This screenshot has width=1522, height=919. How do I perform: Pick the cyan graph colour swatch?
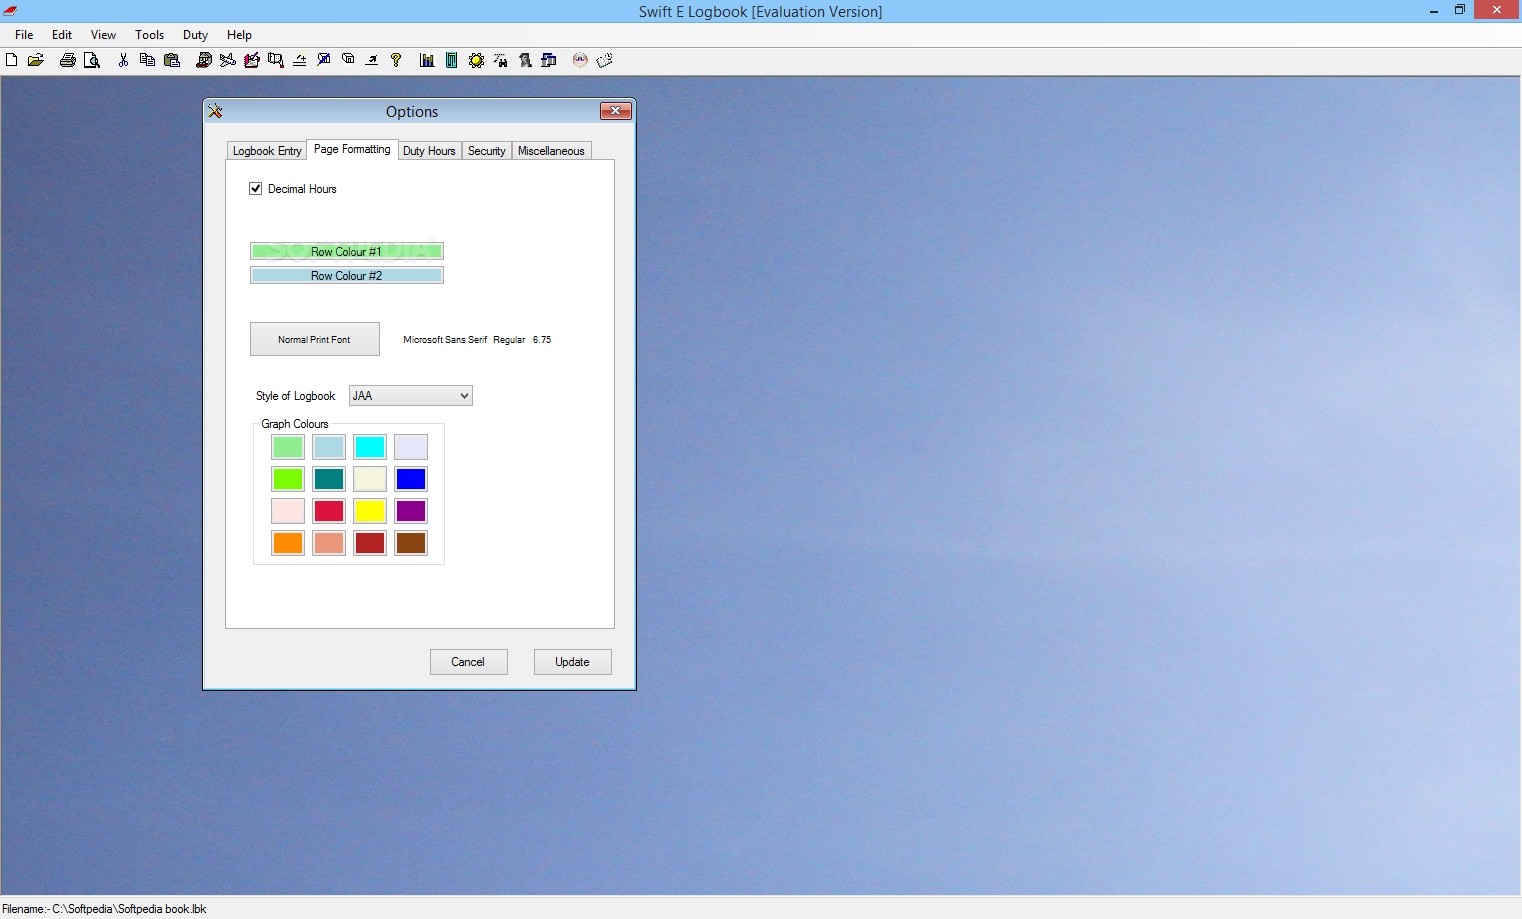point(370,447)
